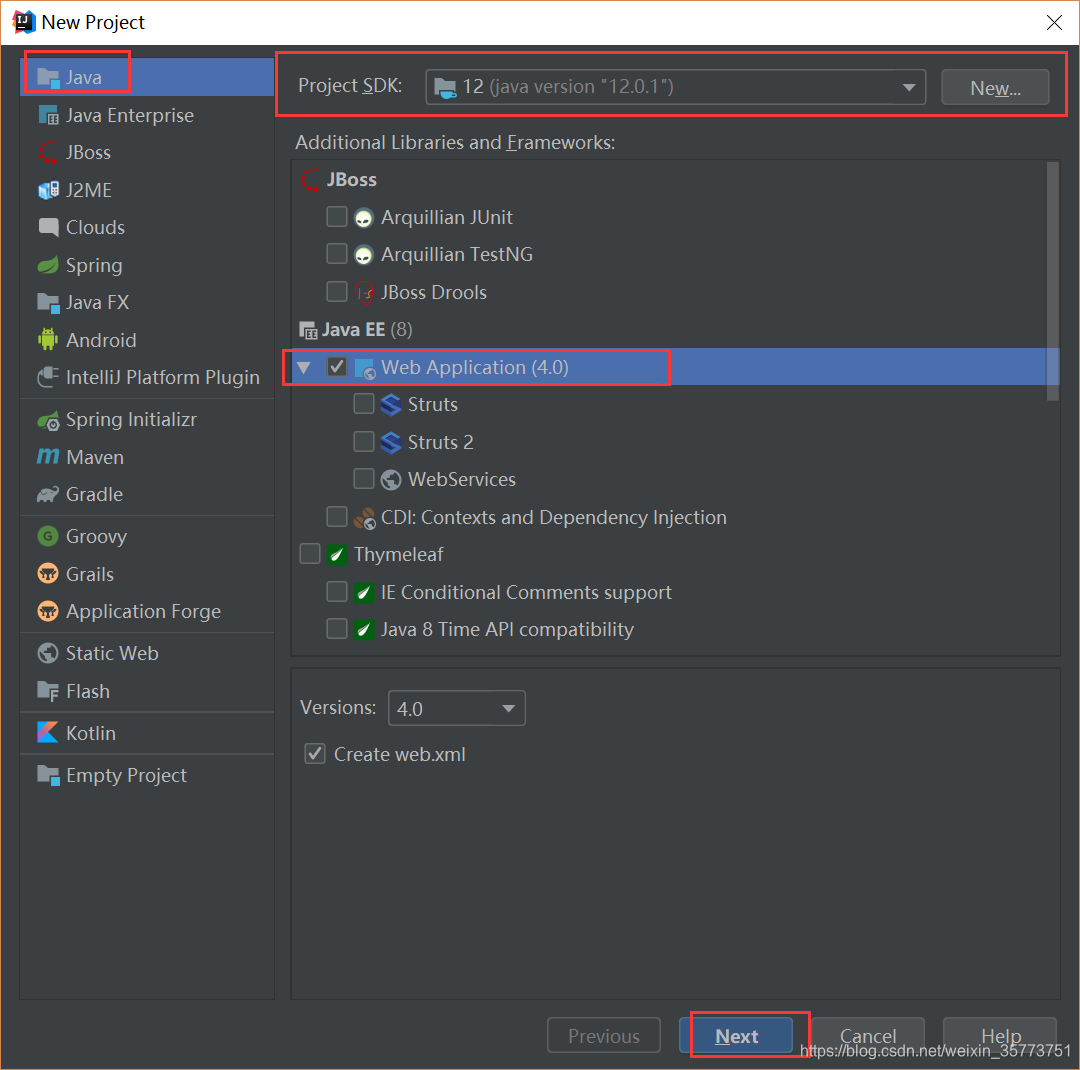The height and width of the screenshot is (1070, 1080).
Task: Select Empty Project type
Action: tap(147, 775)
